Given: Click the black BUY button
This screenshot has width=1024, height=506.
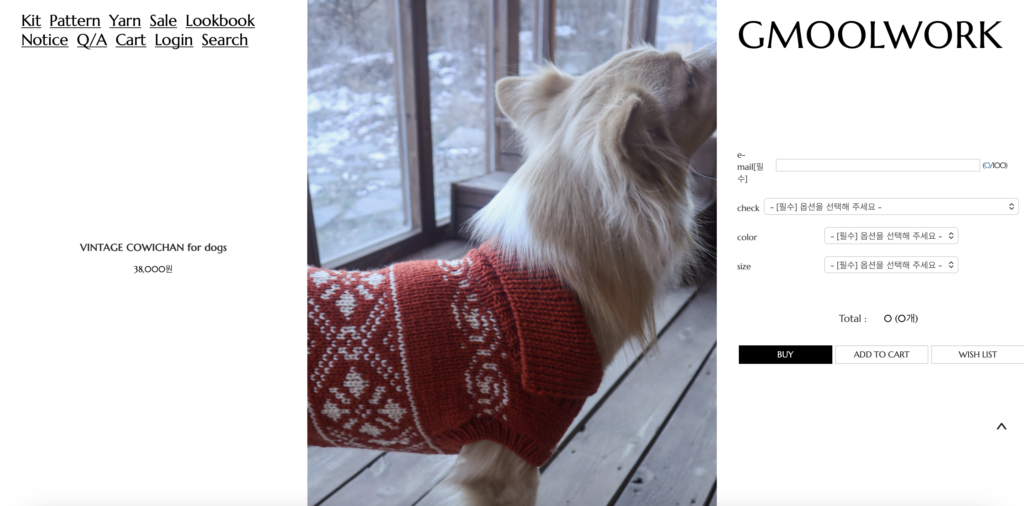Looking at the screenshot, I should pos(785,355).
